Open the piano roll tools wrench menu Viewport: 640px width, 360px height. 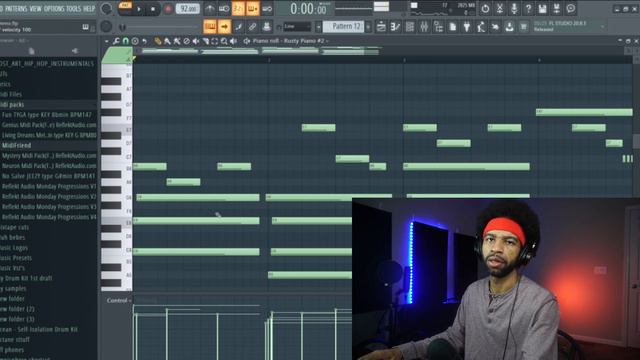[116, 41]
